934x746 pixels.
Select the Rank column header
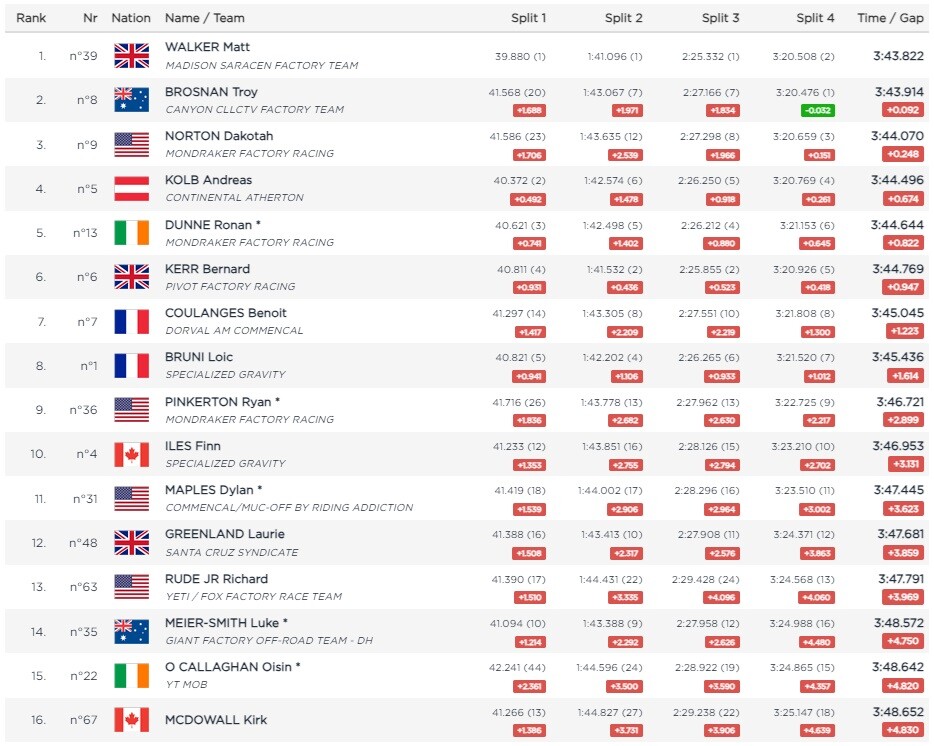point(31,18)
